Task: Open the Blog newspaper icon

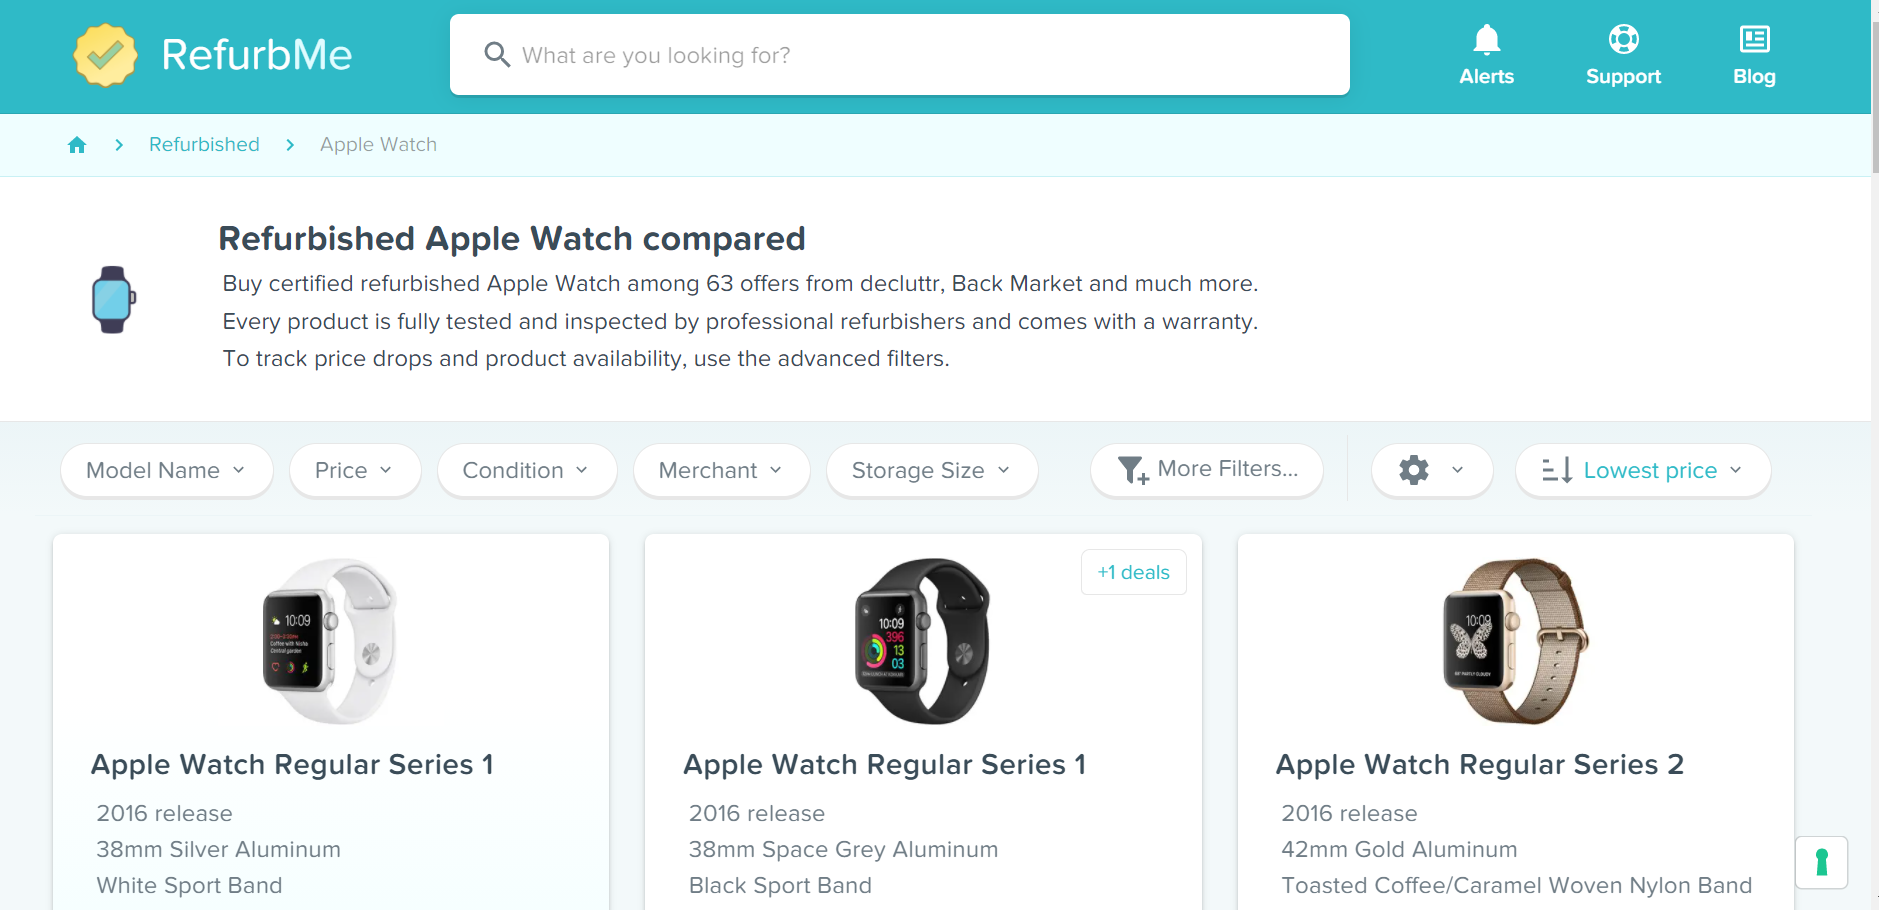Action: (x=1754, y=39)
